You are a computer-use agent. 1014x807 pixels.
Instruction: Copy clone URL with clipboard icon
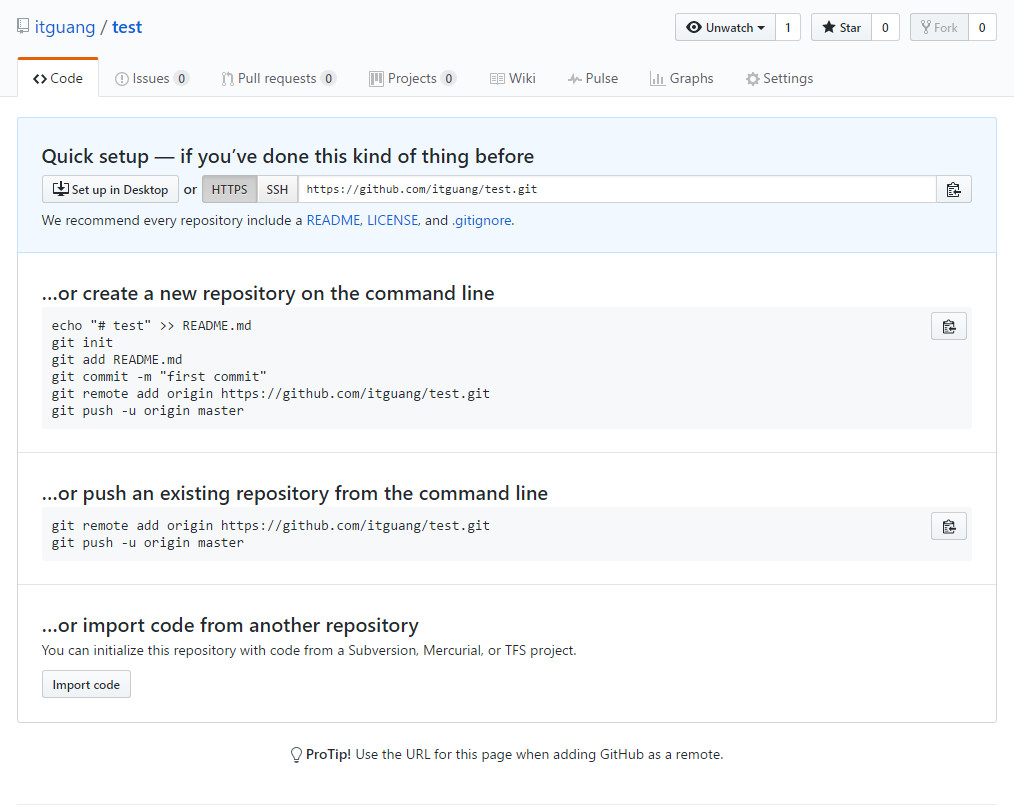coord(953,189)
